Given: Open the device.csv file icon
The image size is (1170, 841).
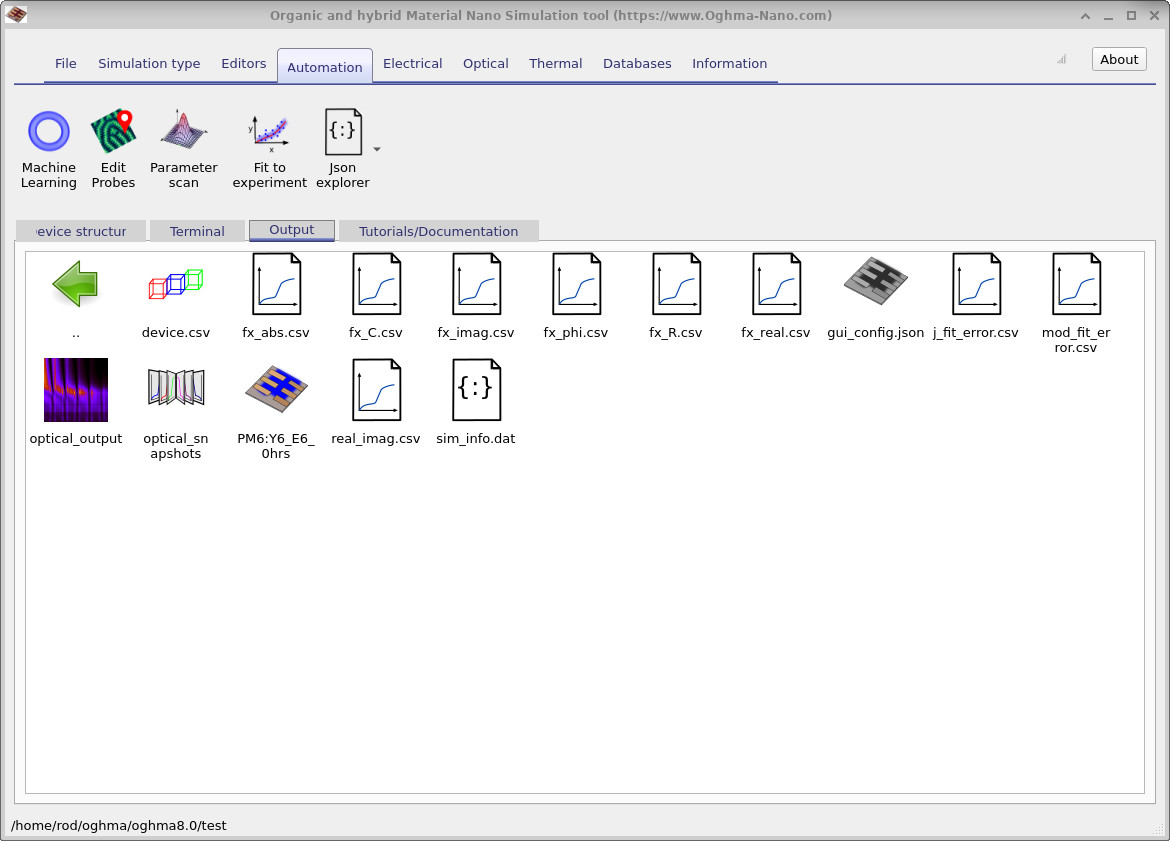Looking at the screenshot, I should 175,283.
